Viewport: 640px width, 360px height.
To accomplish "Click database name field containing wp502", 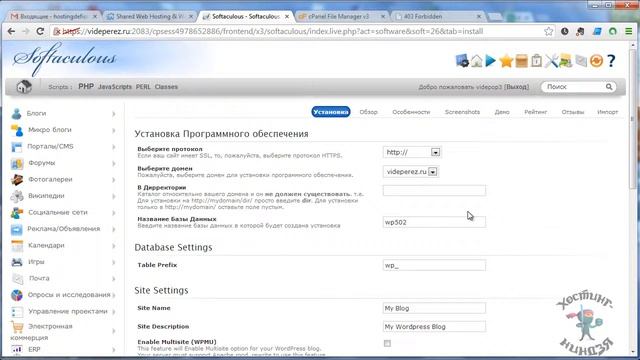I will pyautogui.click(x=434, y=222).
